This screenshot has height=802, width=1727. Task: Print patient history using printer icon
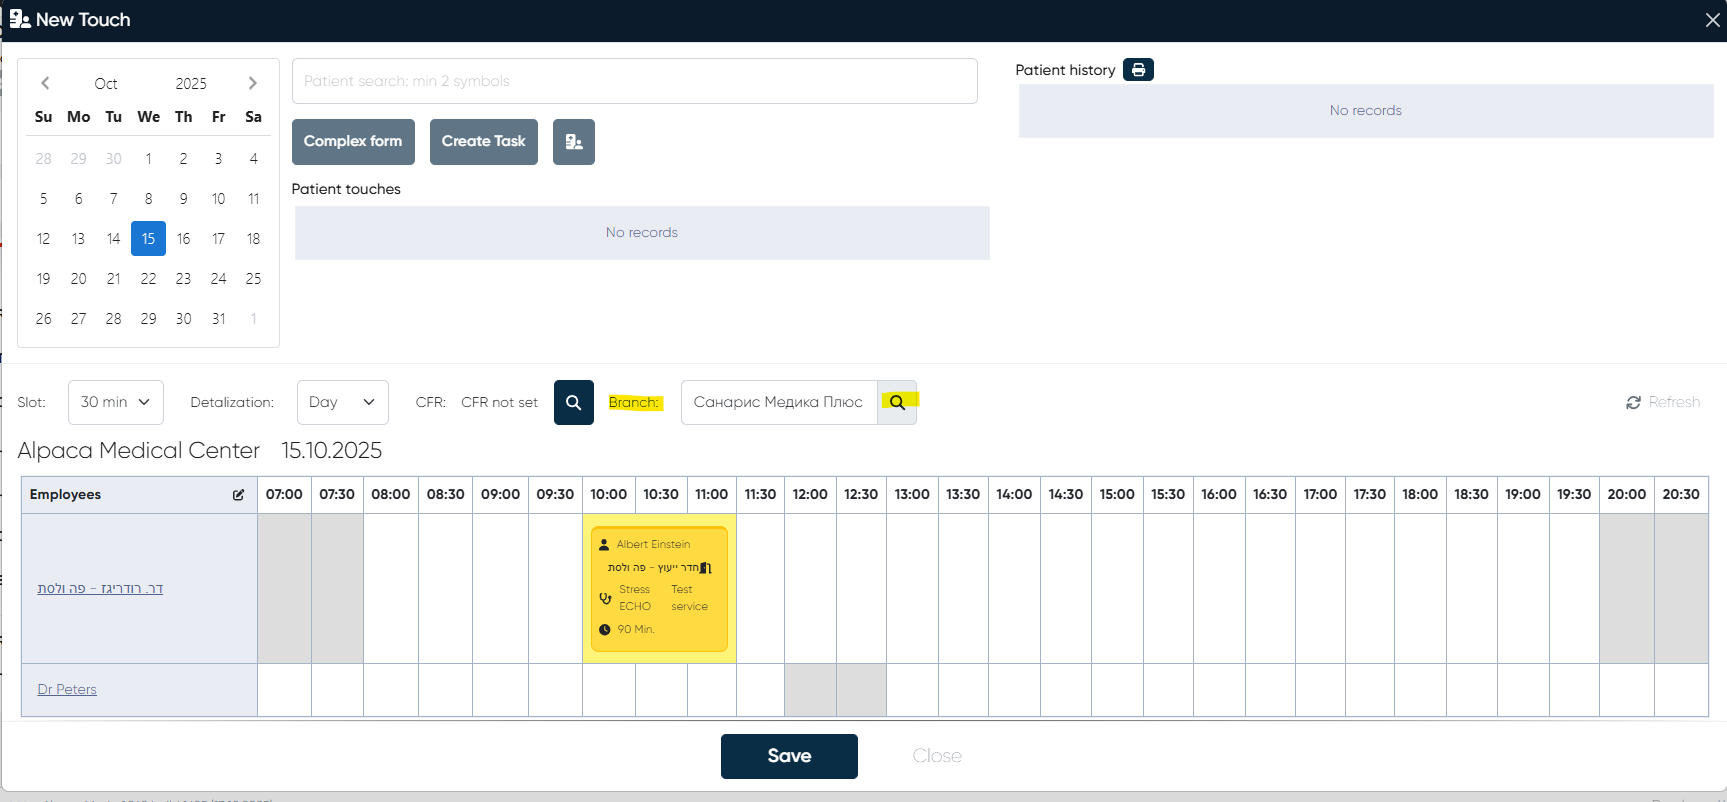click(x=1138, y=70)
